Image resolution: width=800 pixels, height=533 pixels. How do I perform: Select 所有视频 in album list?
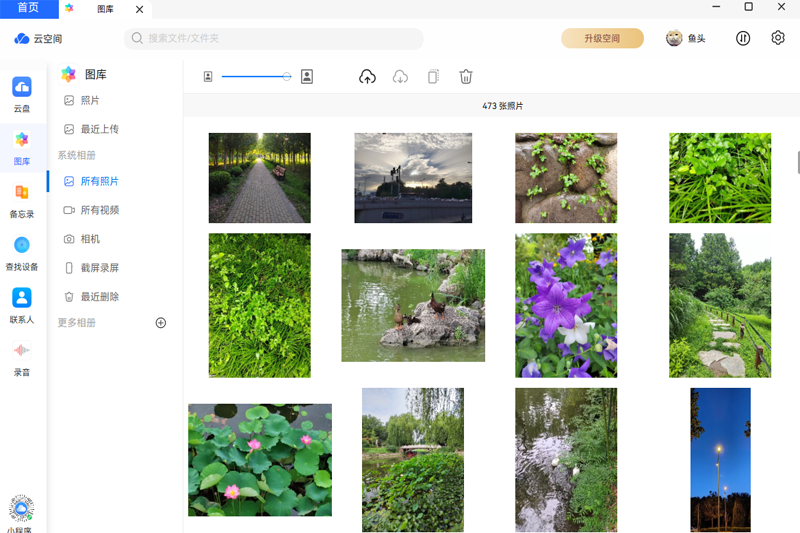coord(99,210)
